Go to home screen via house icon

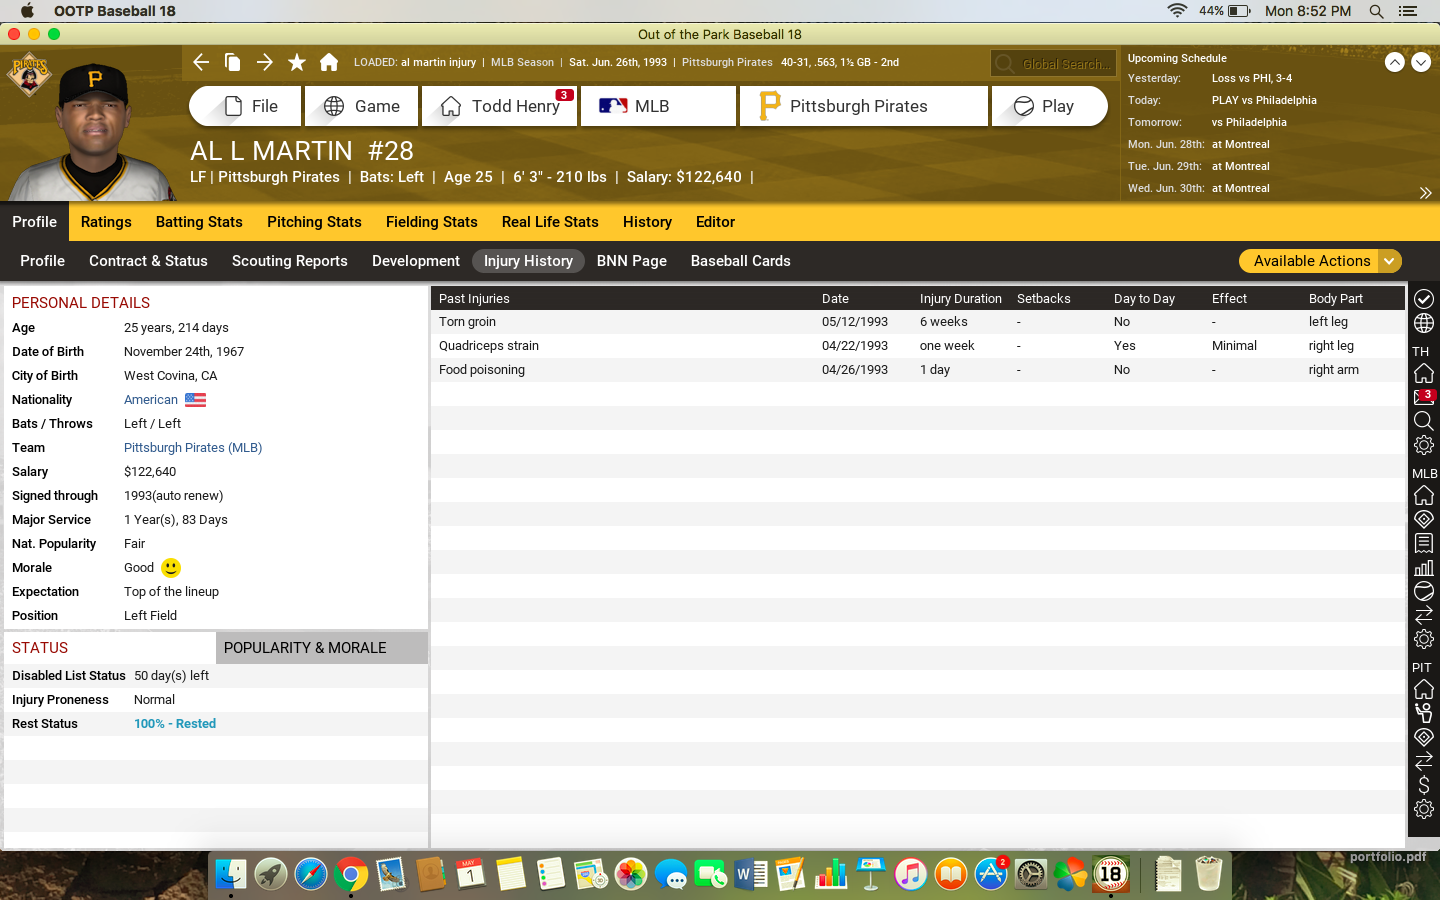pyautogui.click(x=329, y=62)
